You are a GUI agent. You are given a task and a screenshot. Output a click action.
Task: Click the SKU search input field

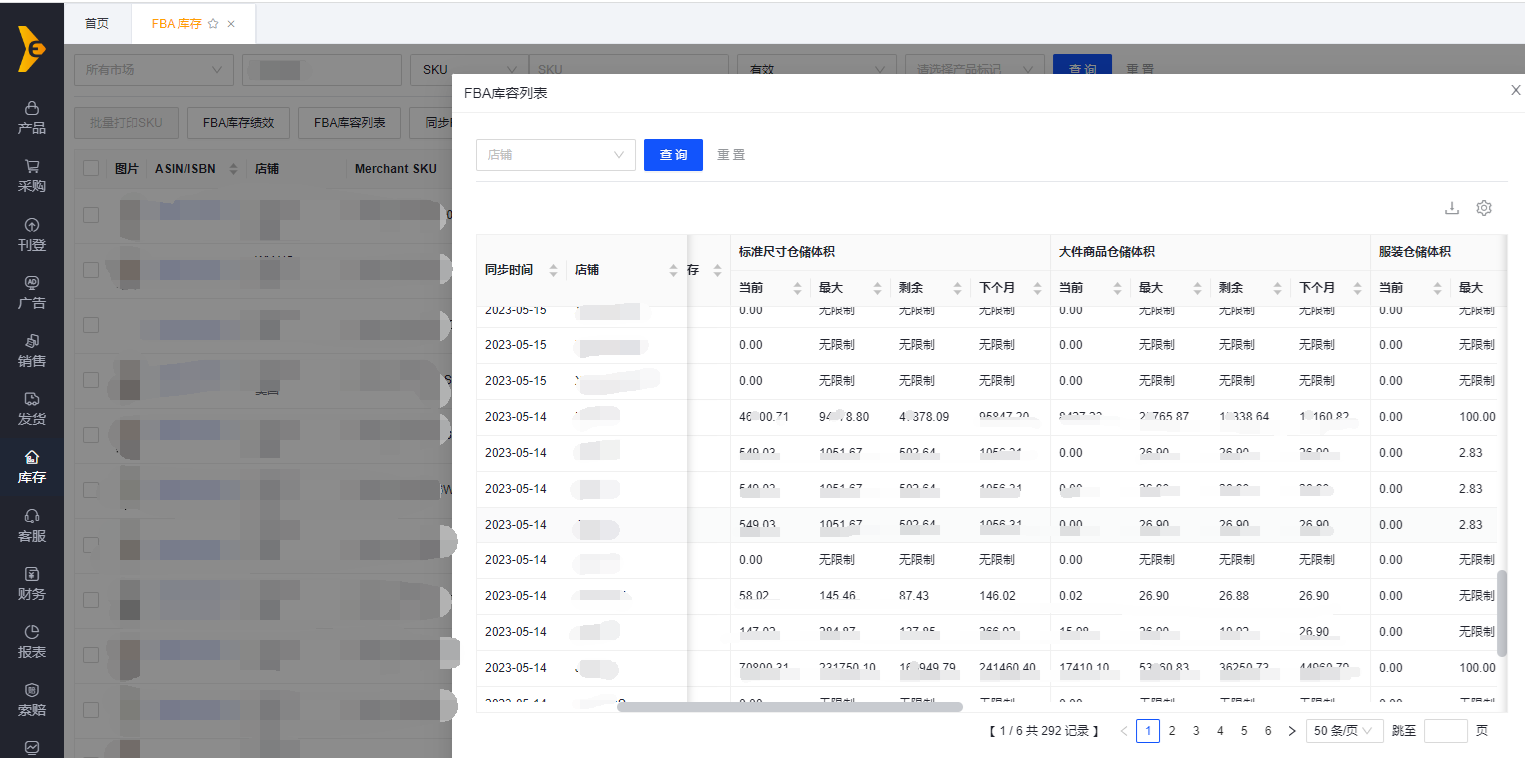[628, 70]
